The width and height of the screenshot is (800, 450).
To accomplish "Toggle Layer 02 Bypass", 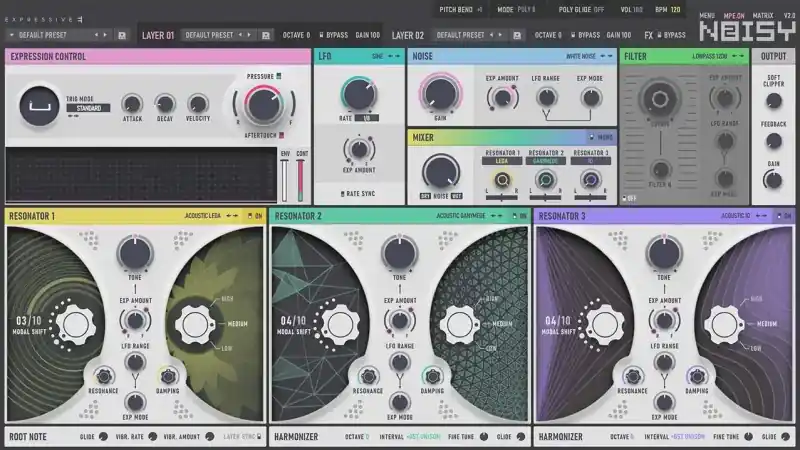I will 585,35.
